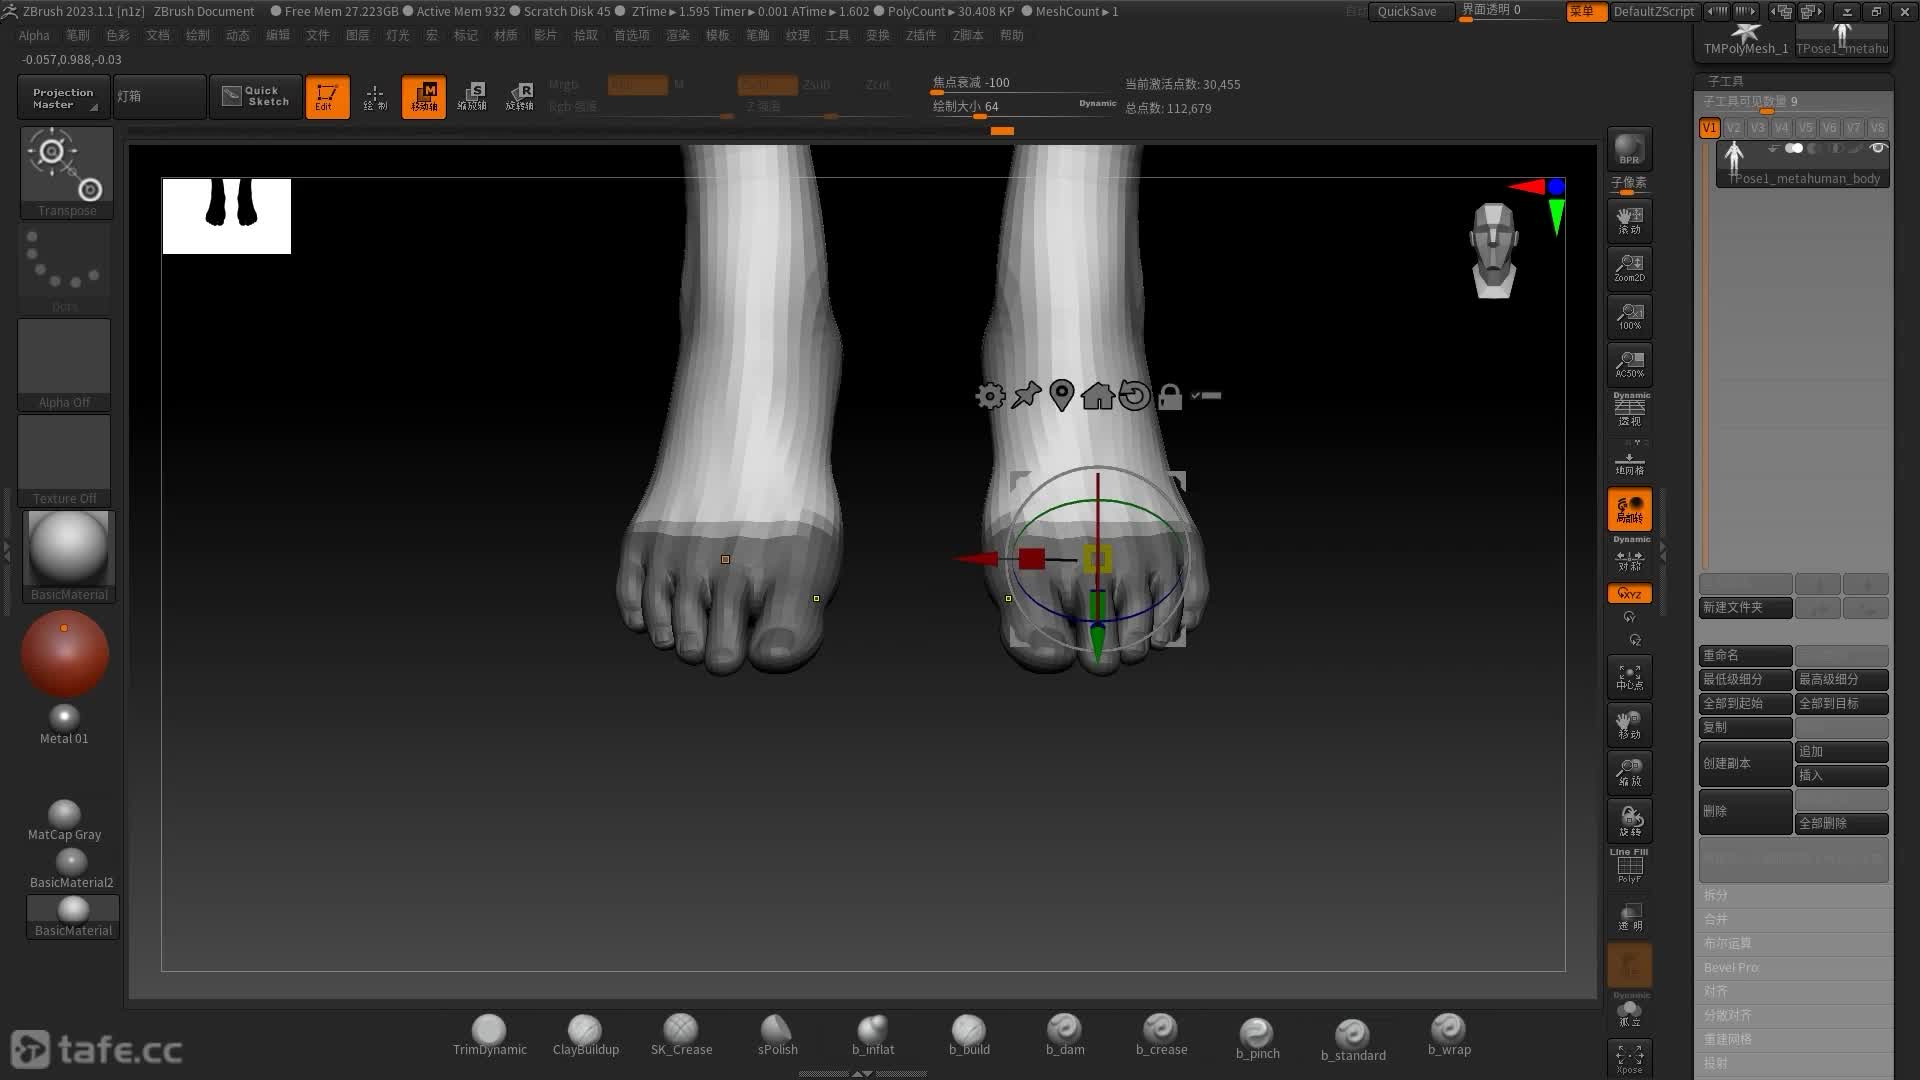Click the BPR render button
Viewport: 1920px width, 1080px height.
[1629, 149]
